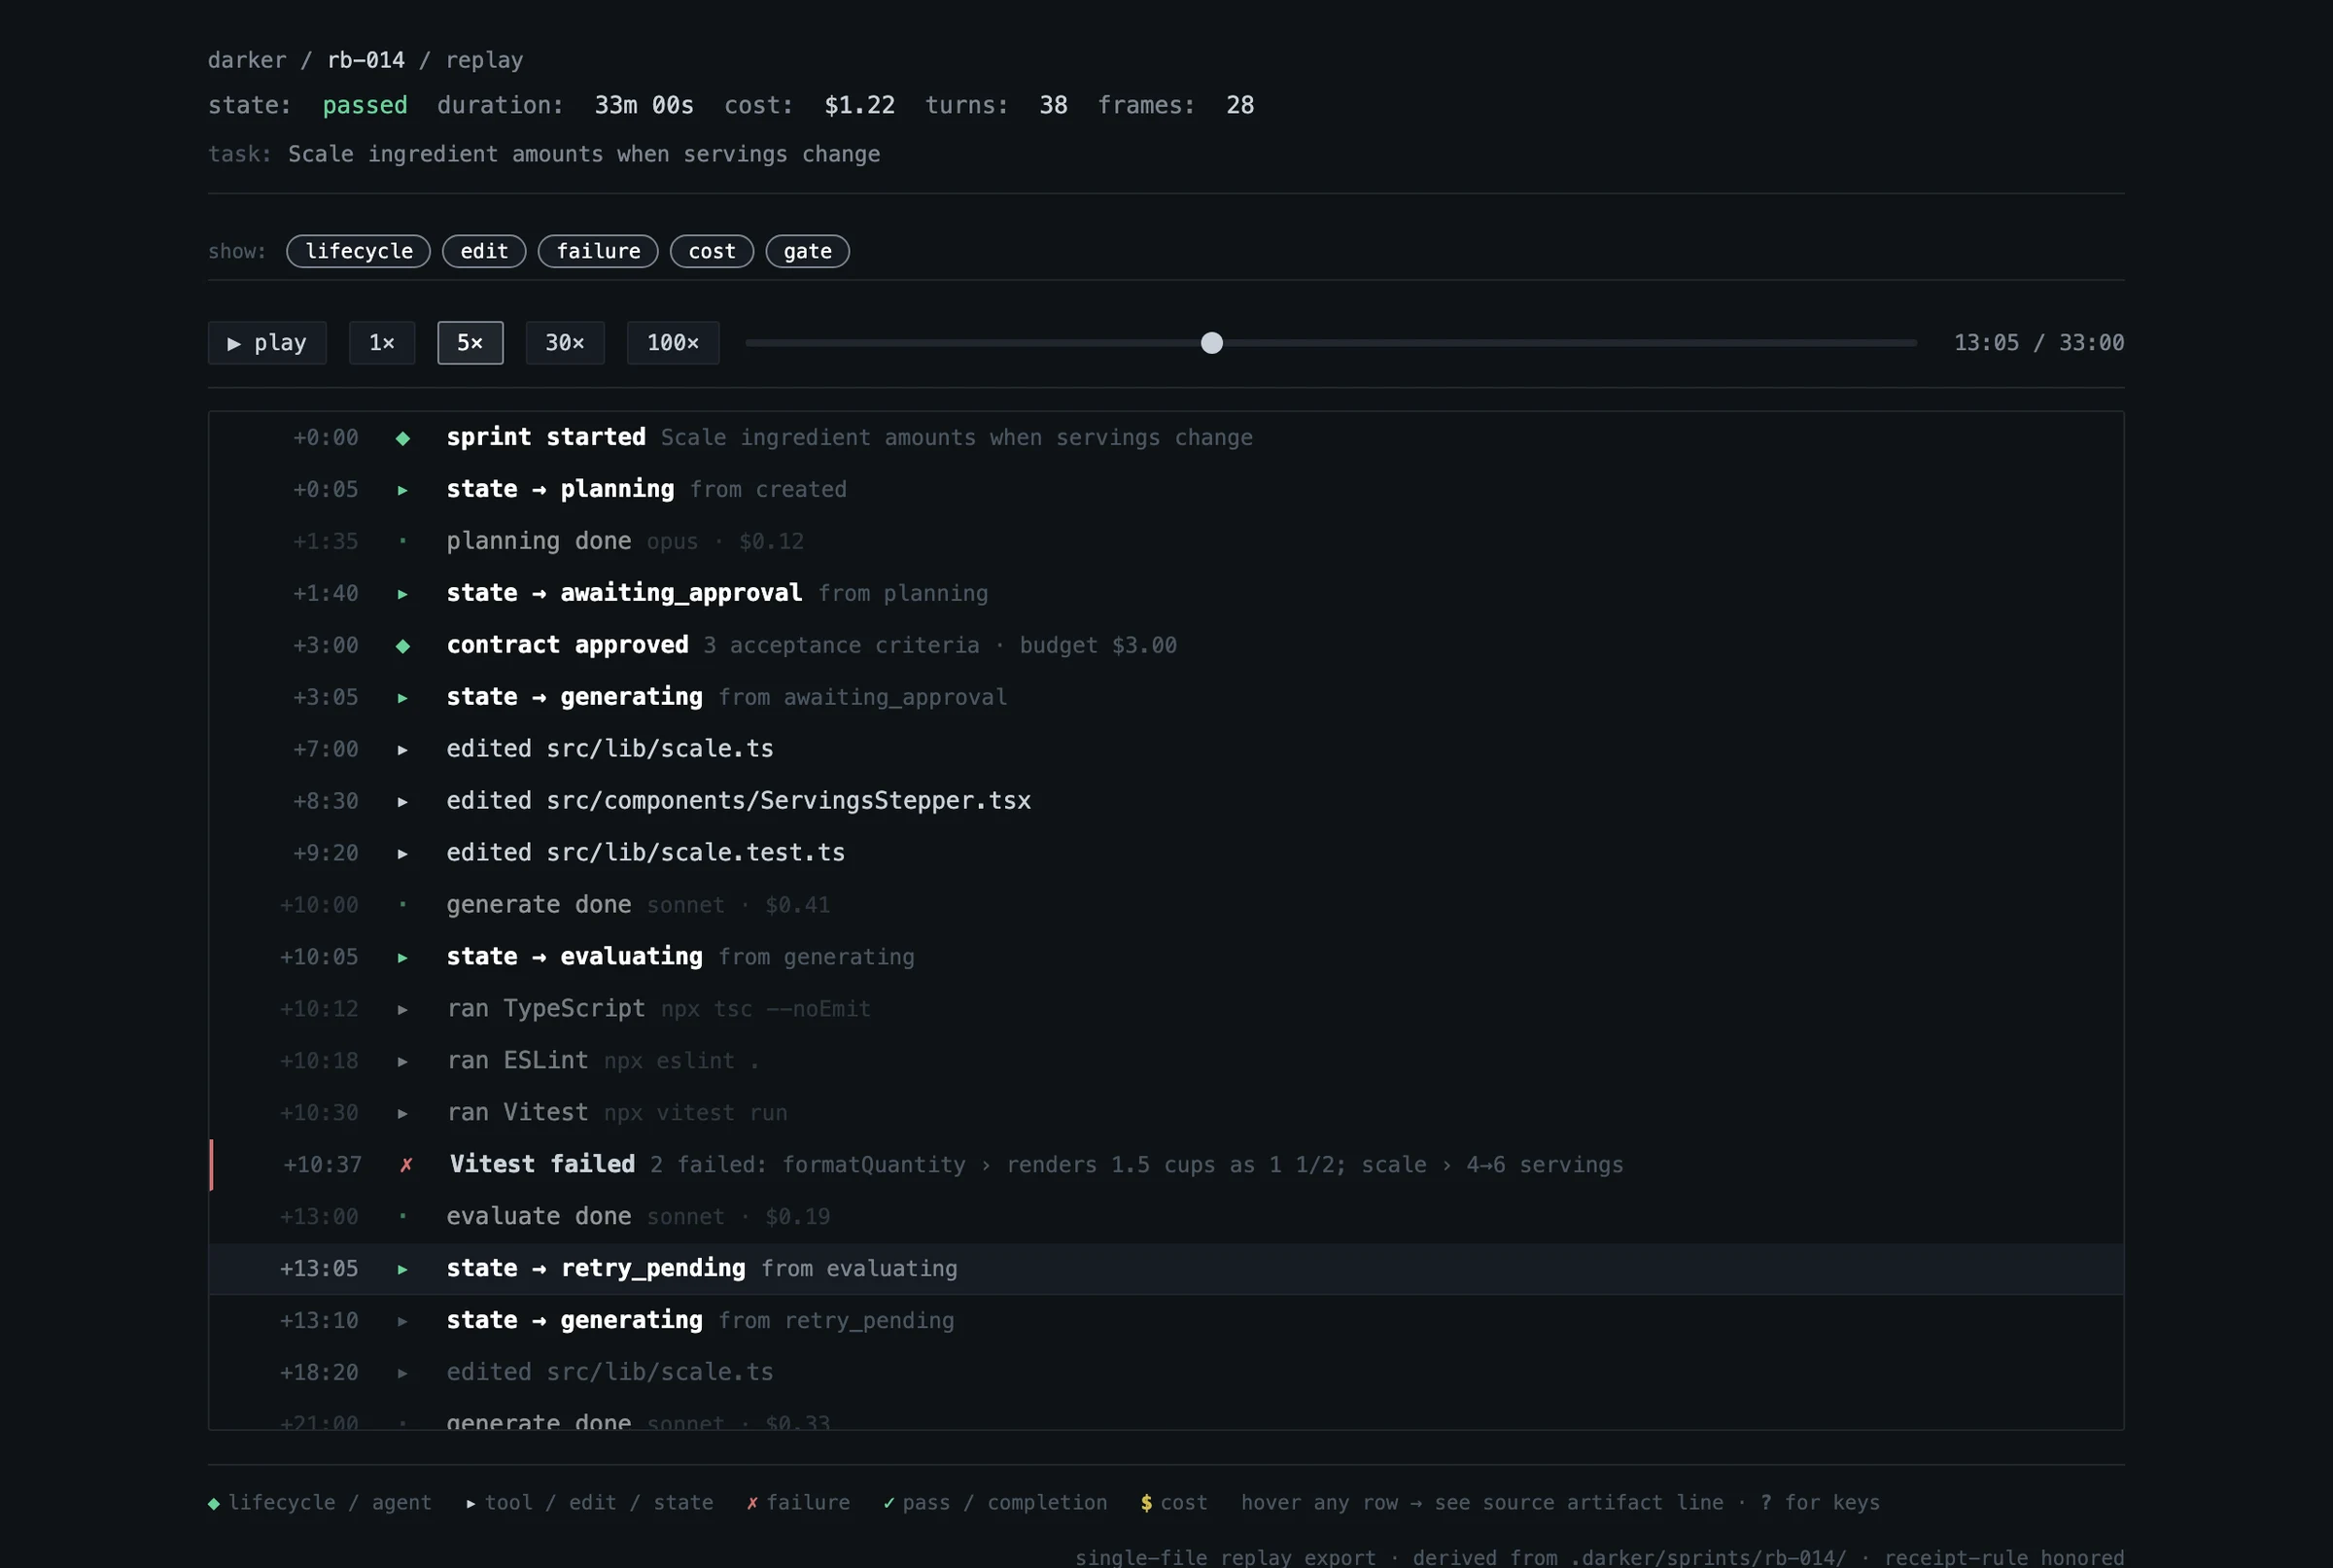The width and height of the screenshot is (2333, 1568).
Task: Click 'npx tsc --noEmit' command text
Action: point(766,1009)
